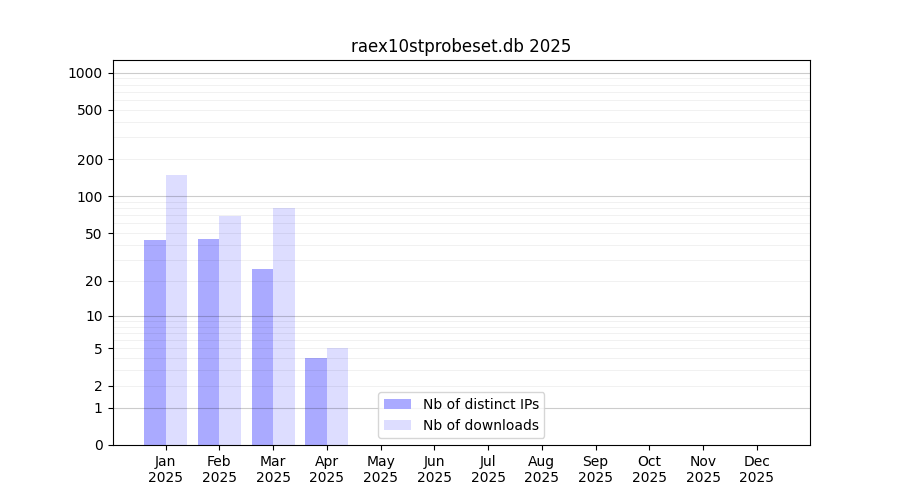This screenshot has width=900, height=500.
Task: Click the Jan 2025 distinct IPs bar
Action: click(155, 342)
